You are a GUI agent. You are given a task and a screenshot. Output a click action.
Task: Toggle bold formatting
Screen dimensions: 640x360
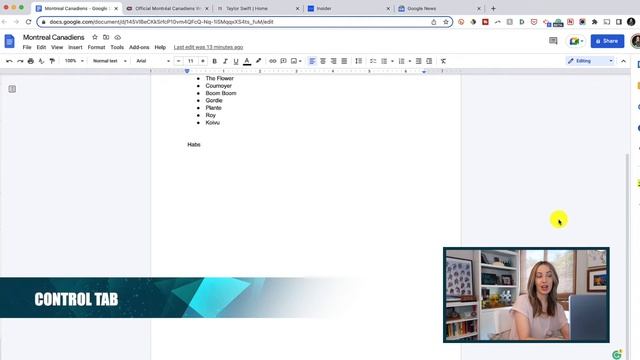[214, 61]
